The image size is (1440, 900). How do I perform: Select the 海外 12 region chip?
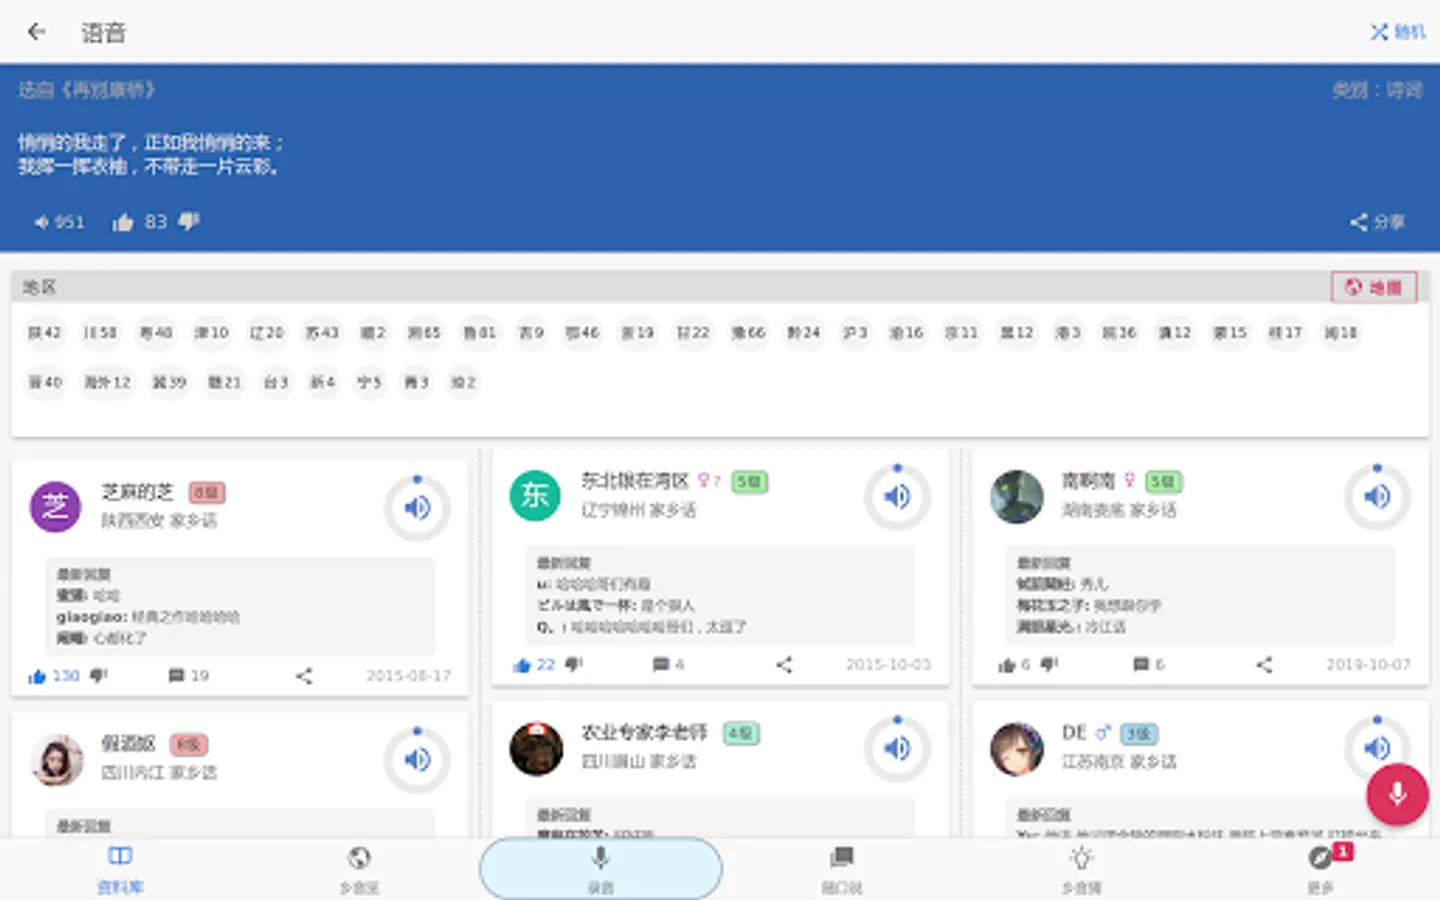pyautogui.click(x=107, y=382)
